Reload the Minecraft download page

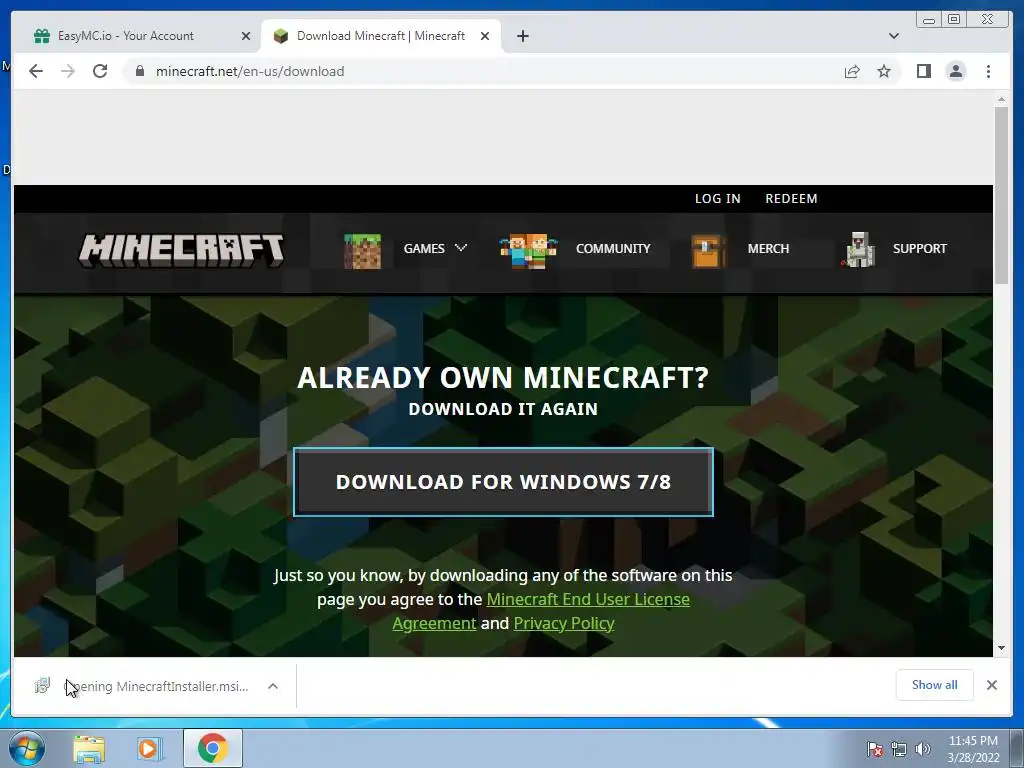pyautogui.click(x=100, y=71)
